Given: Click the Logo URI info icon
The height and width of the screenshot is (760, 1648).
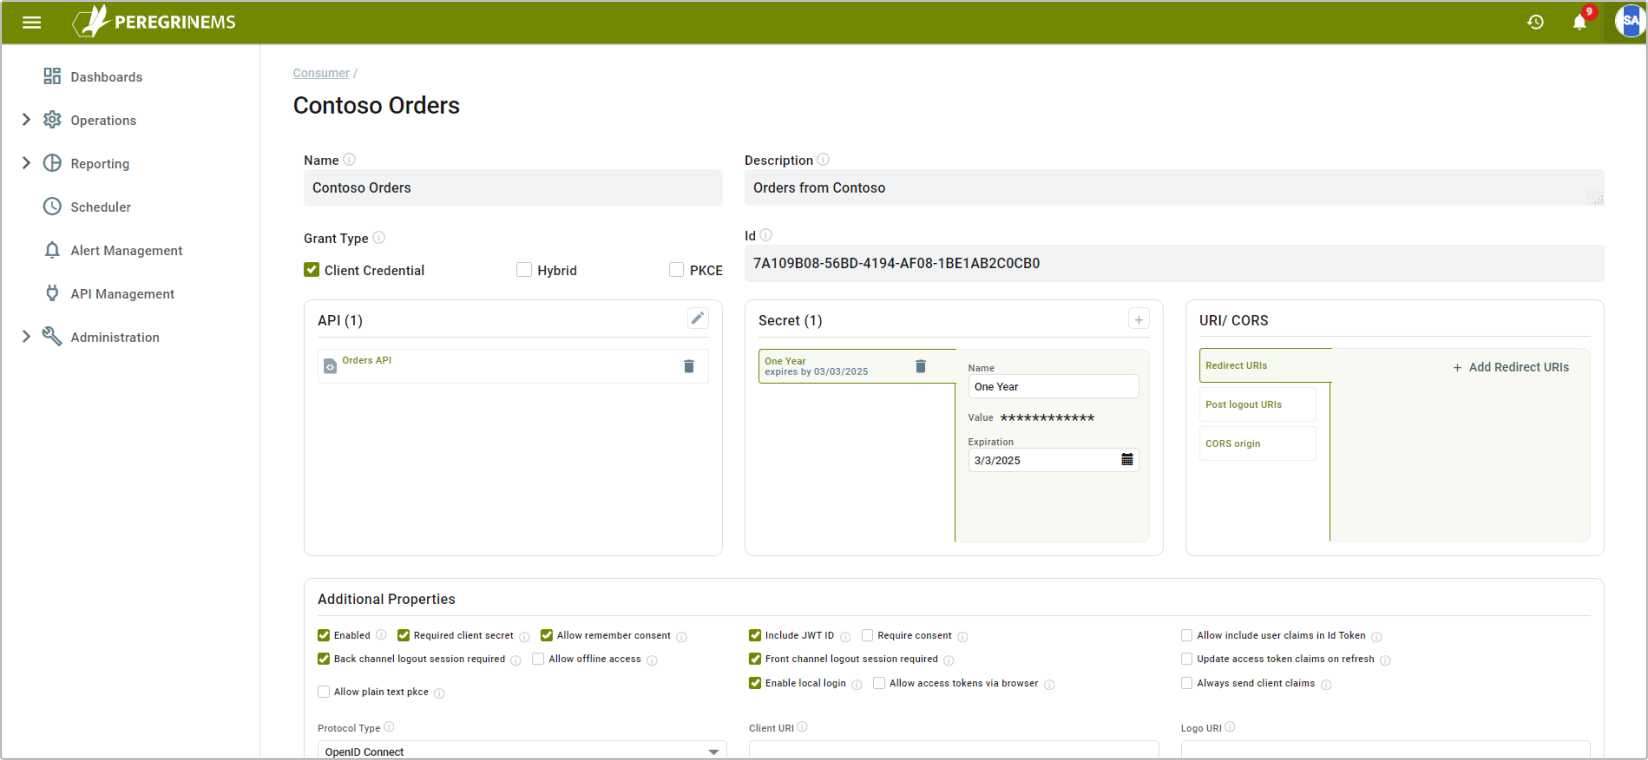Looking at the screenshot, I should pos(1230,727).
